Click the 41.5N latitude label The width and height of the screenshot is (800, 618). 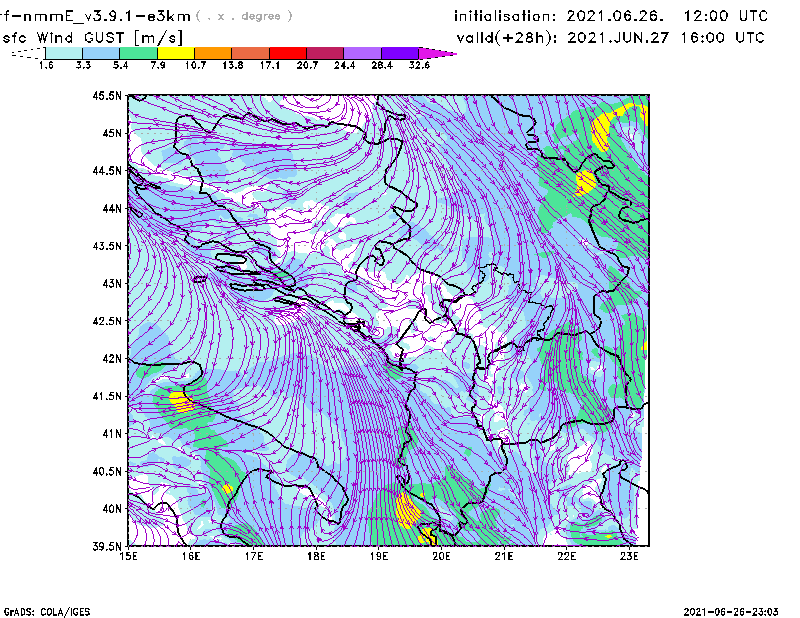(x=107, y=396)
